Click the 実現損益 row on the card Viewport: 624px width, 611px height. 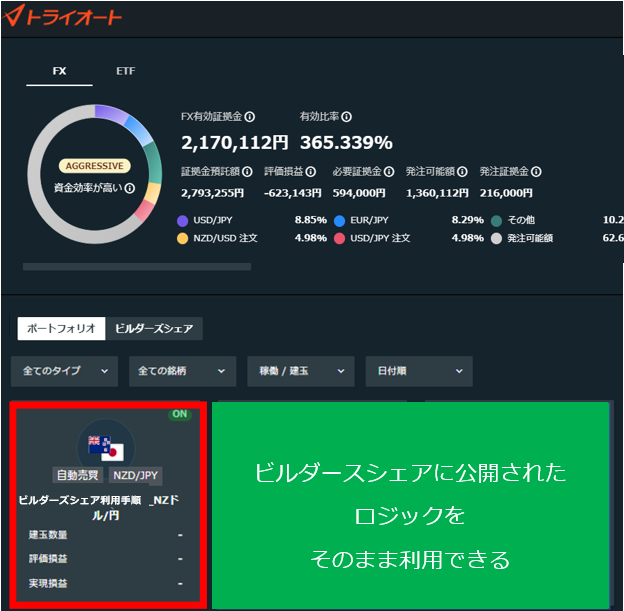[x=106, y=584]
